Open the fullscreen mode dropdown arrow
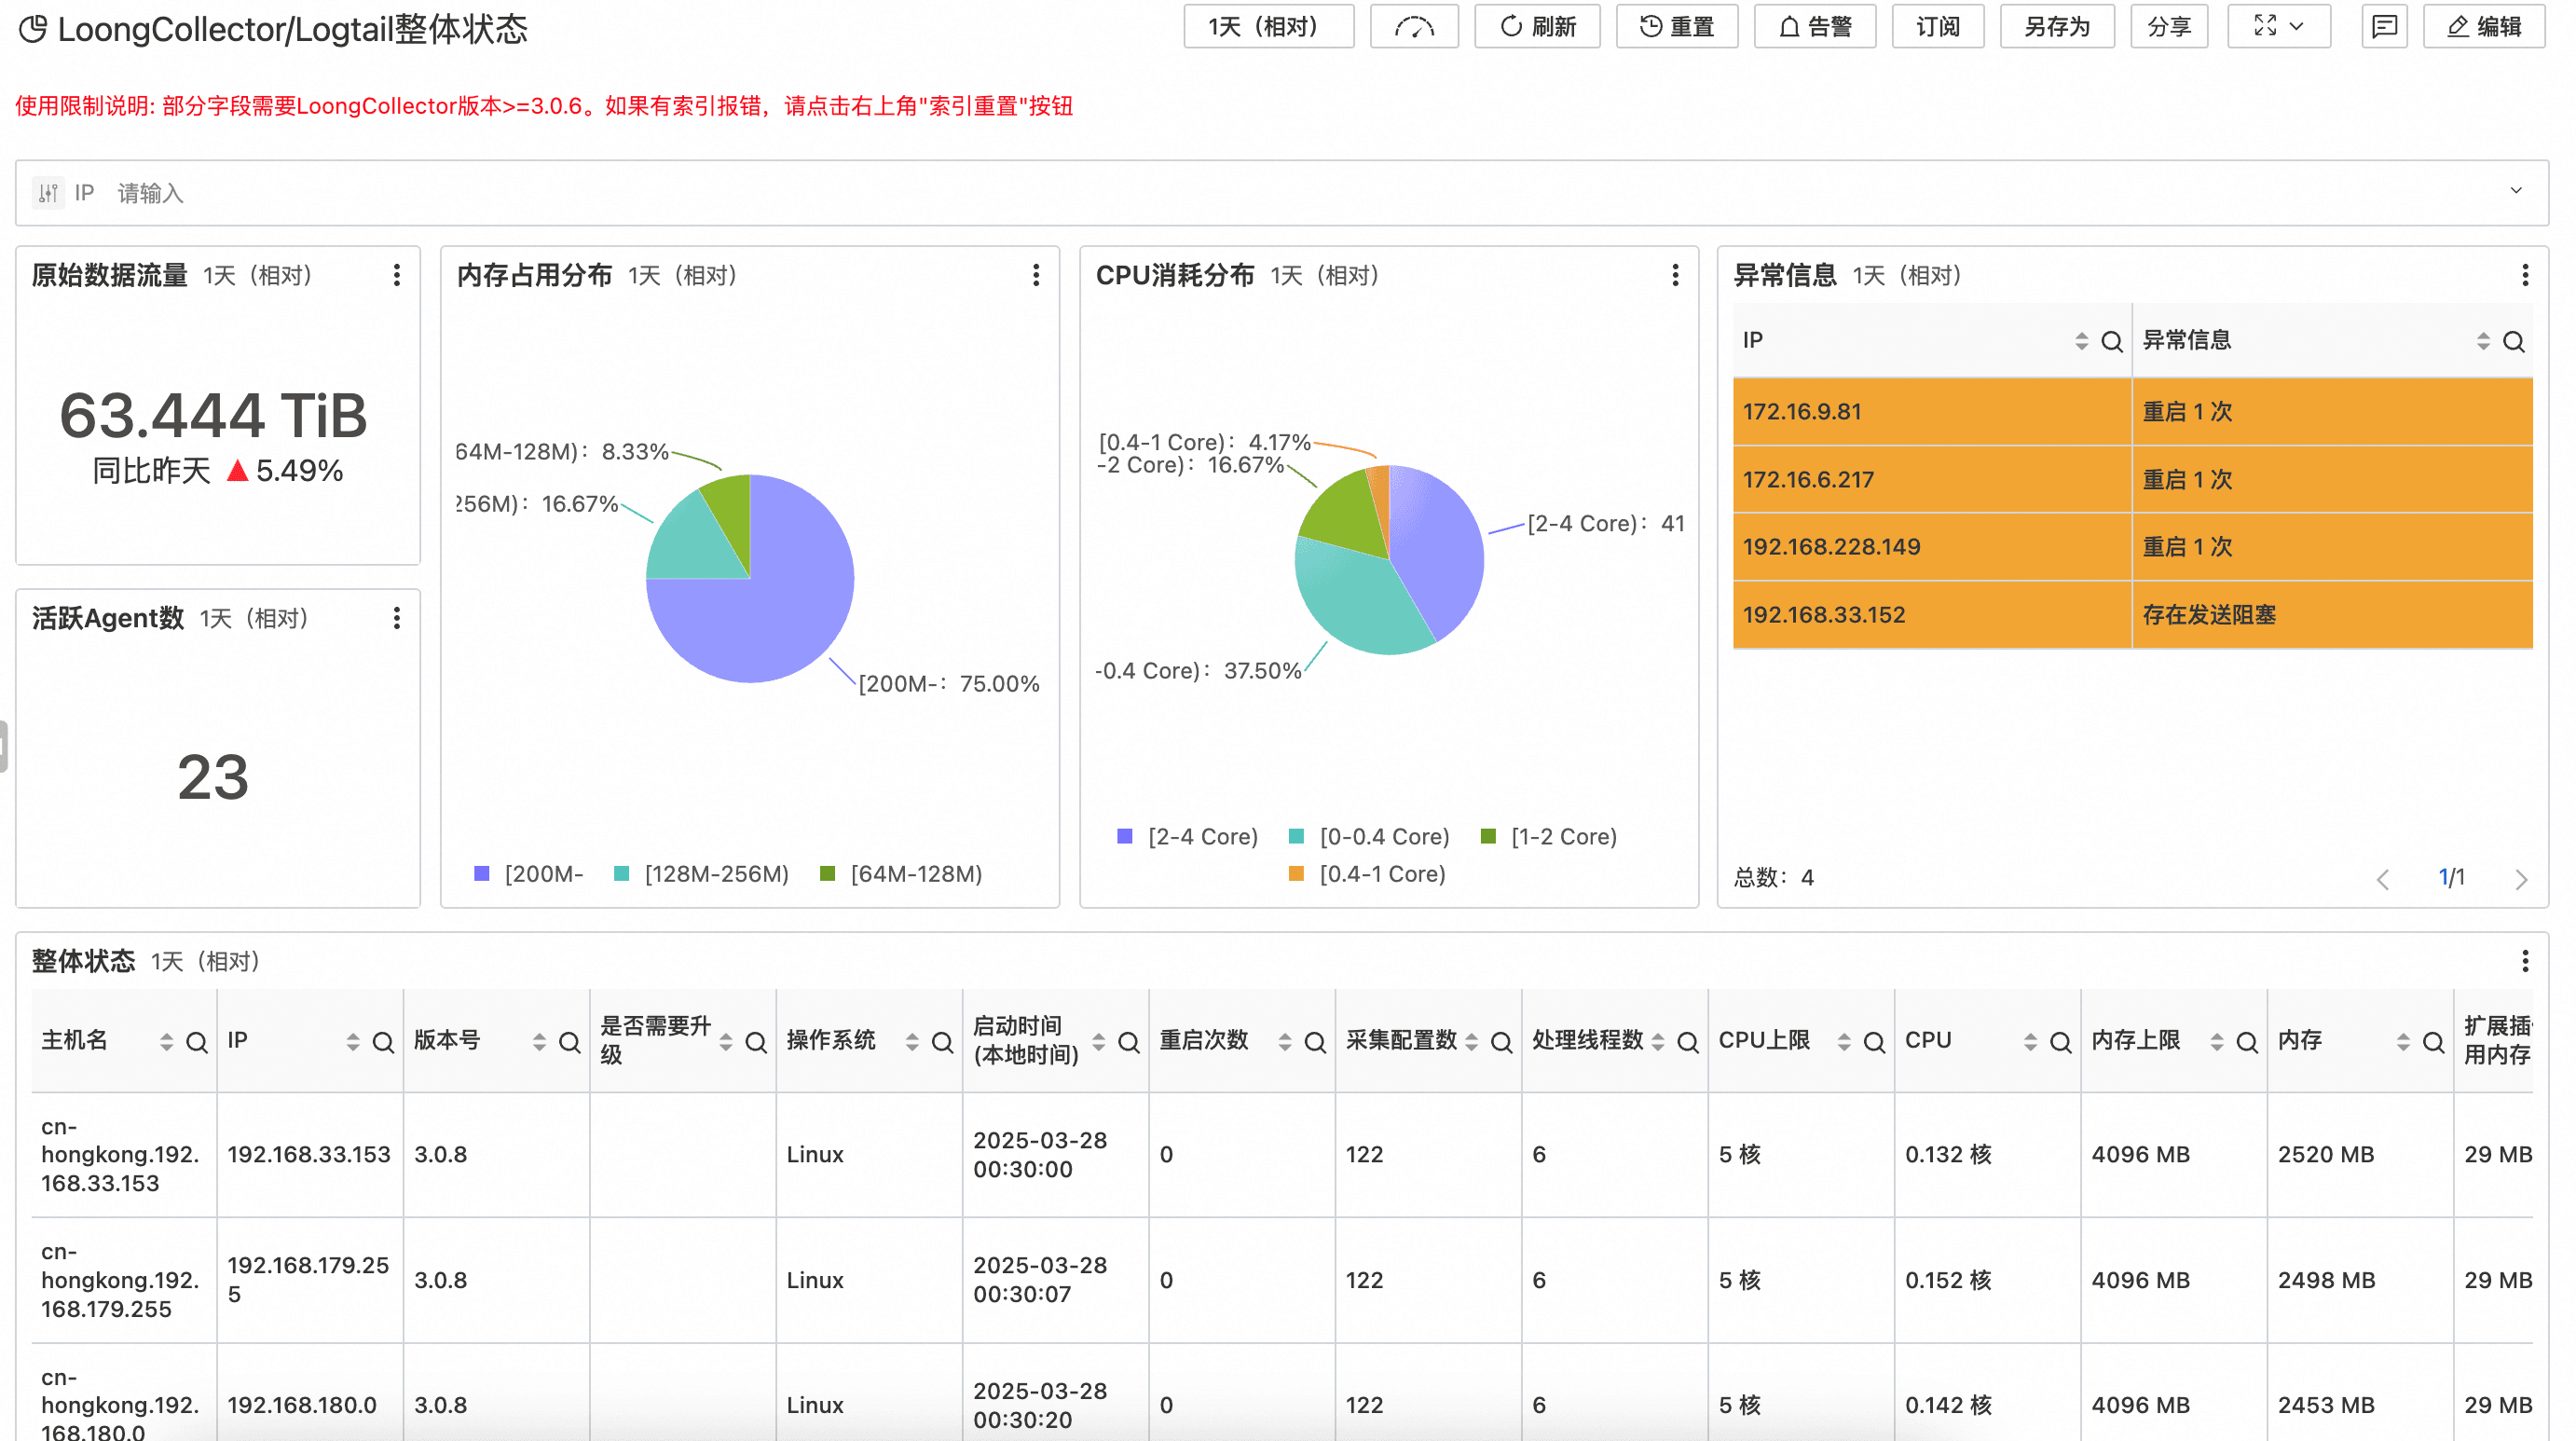Viewport: 2576px width, 1441px height. pos(2296,27)
